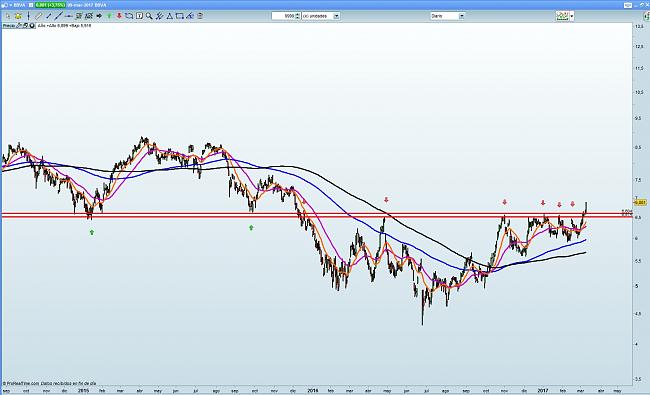Image resolution: width=650 pixels, height=395 pixels.
Task: Click the Precio panel label
Action: (9, 26)
